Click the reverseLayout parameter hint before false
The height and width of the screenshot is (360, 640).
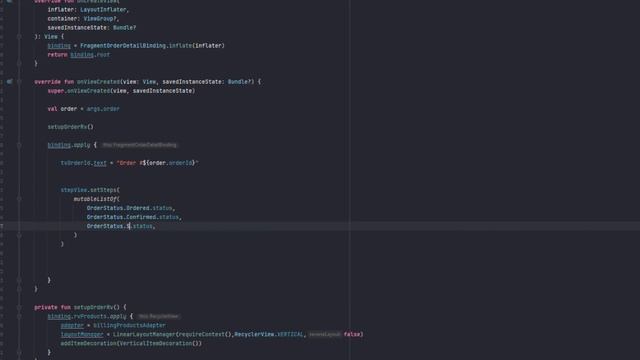pyautogui.click(x=324, y=334)
